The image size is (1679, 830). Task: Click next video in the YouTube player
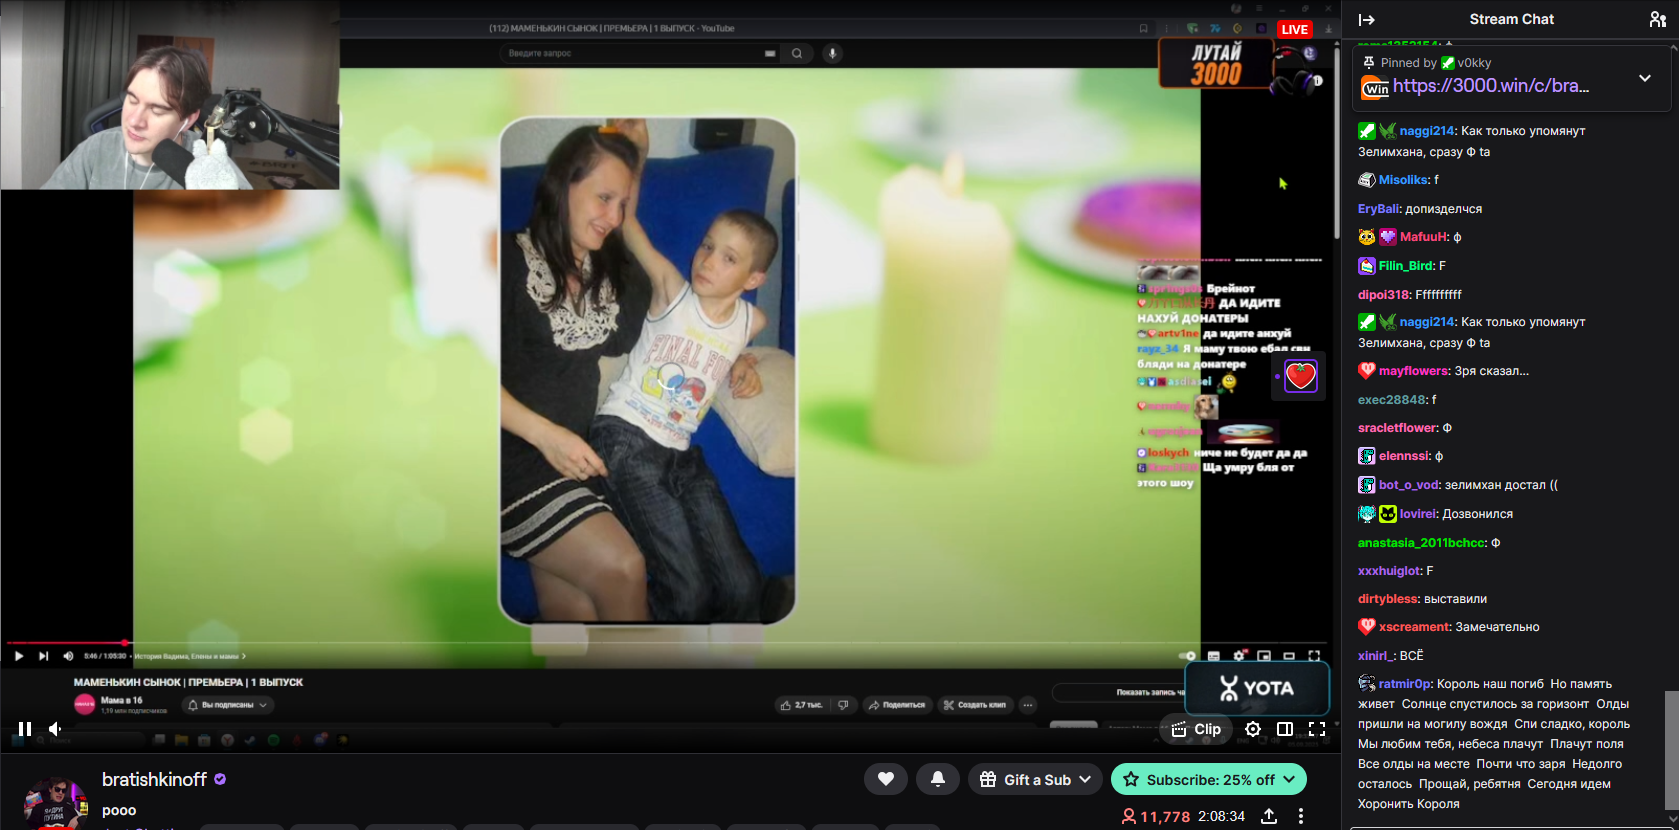(x=43, y=656)
